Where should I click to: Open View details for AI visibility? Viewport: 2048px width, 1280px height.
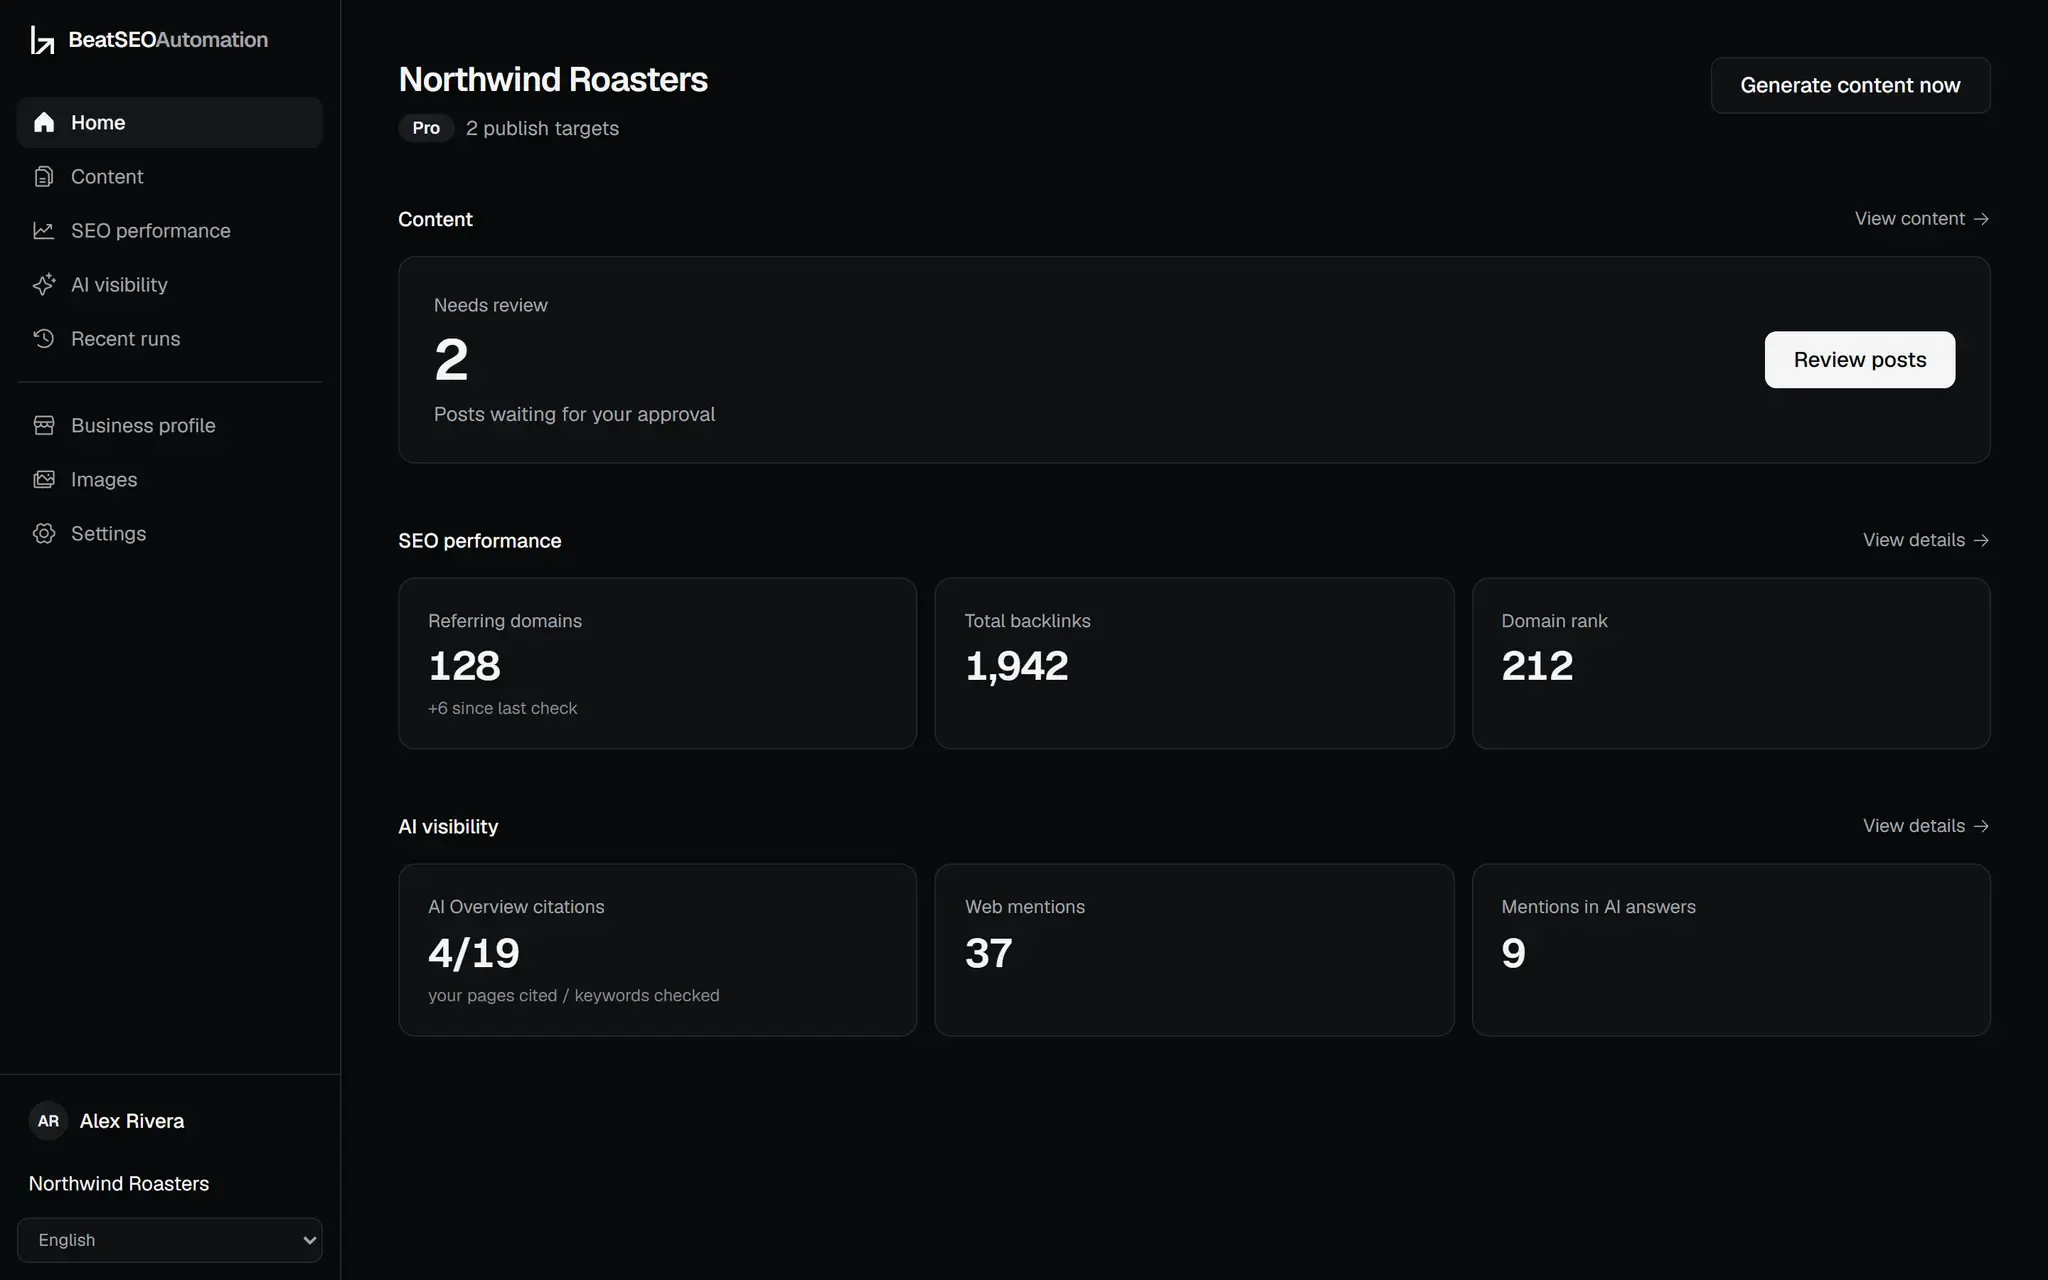point(1926,826)
